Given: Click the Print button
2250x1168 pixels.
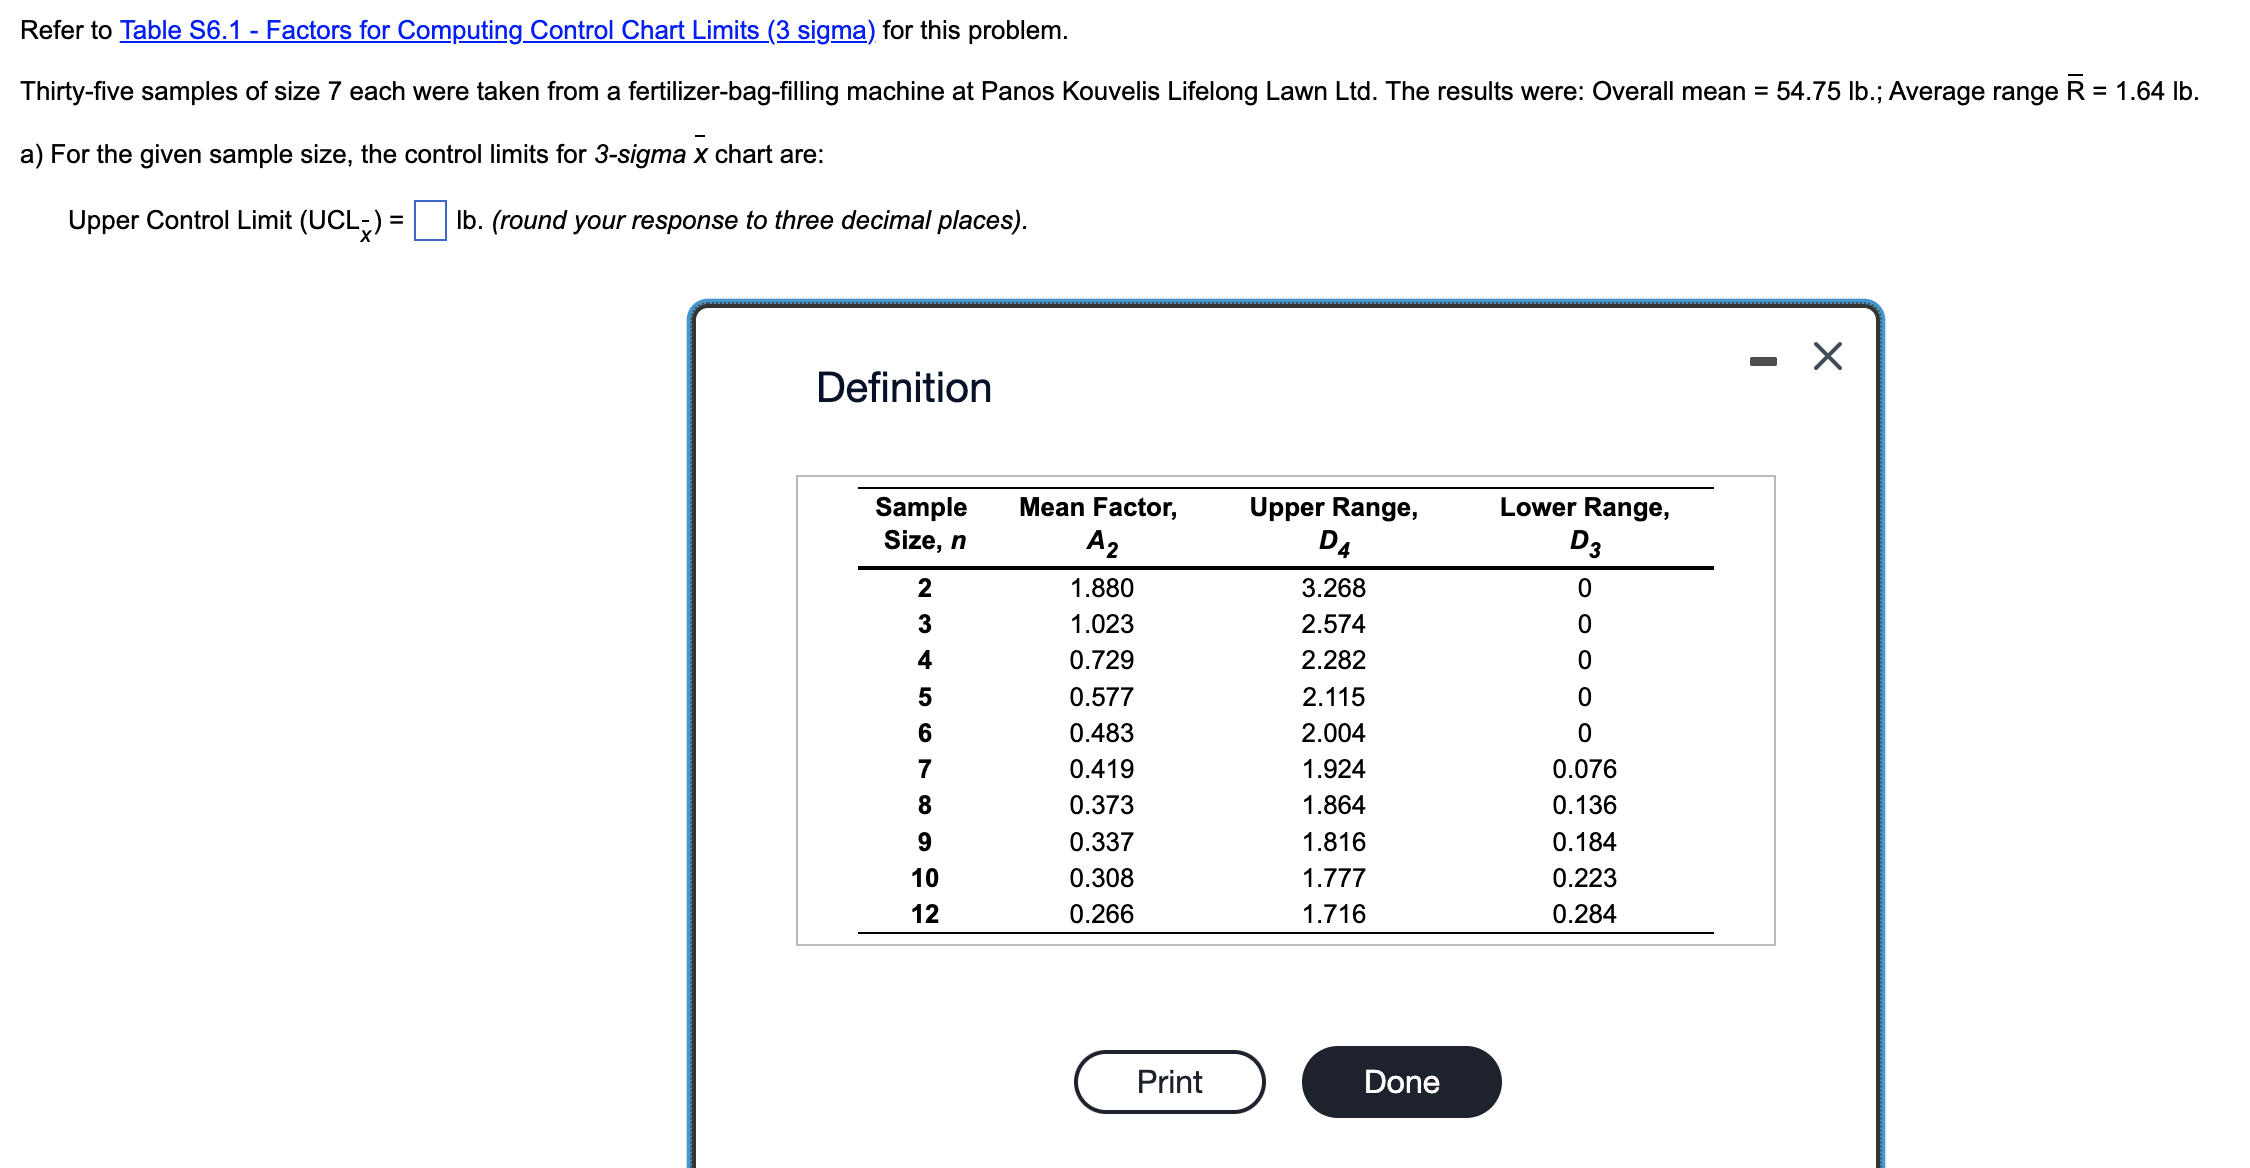Looking at the screenshot, I should 1168,1081.
